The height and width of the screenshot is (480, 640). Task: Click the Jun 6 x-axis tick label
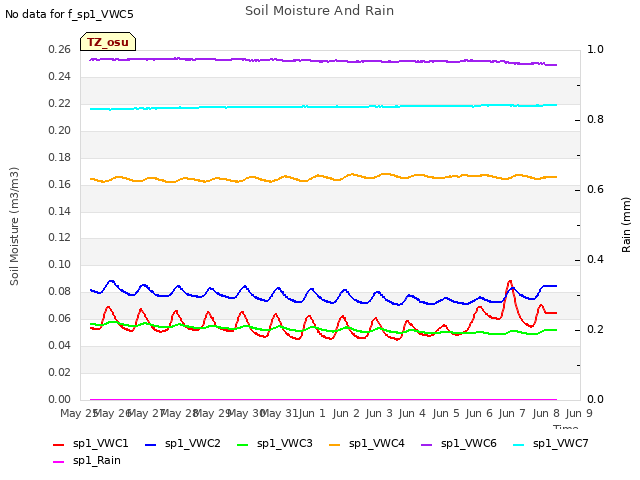479,413
